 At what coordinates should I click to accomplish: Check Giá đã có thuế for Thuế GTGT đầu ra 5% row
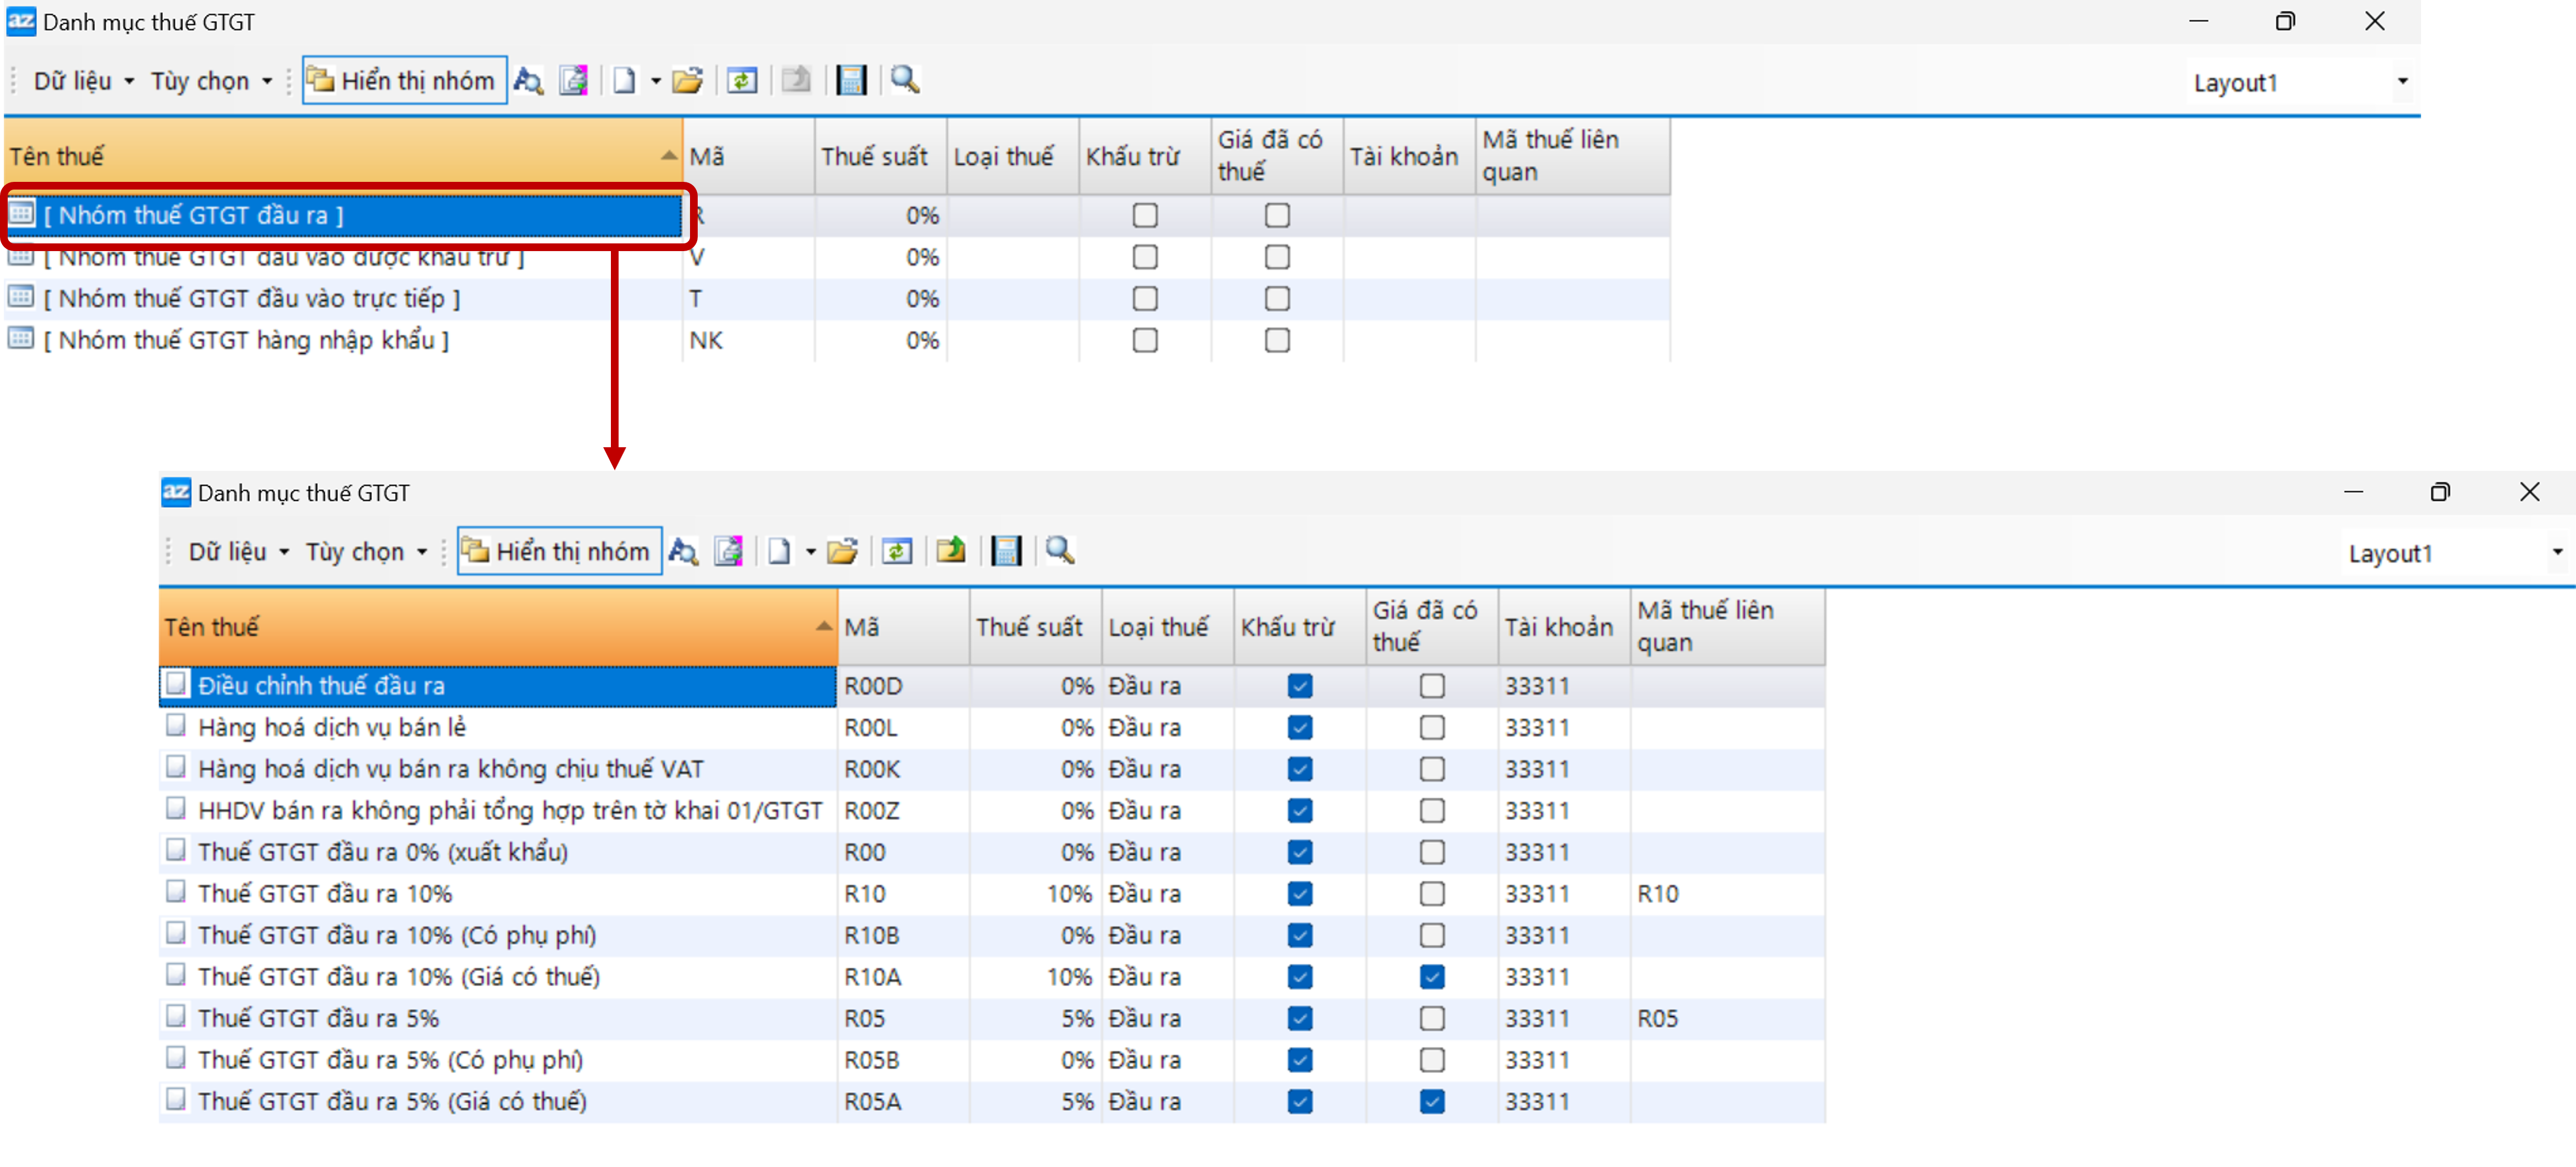click(x=1431, y=1018)
